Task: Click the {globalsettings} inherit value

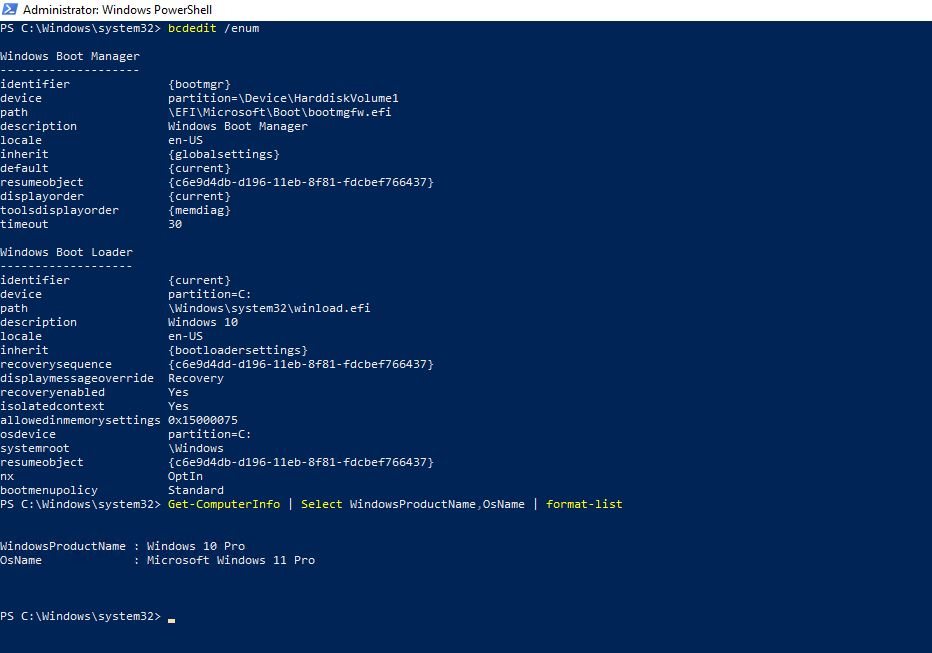Action: pyautogui.click(x=223, y=154)
